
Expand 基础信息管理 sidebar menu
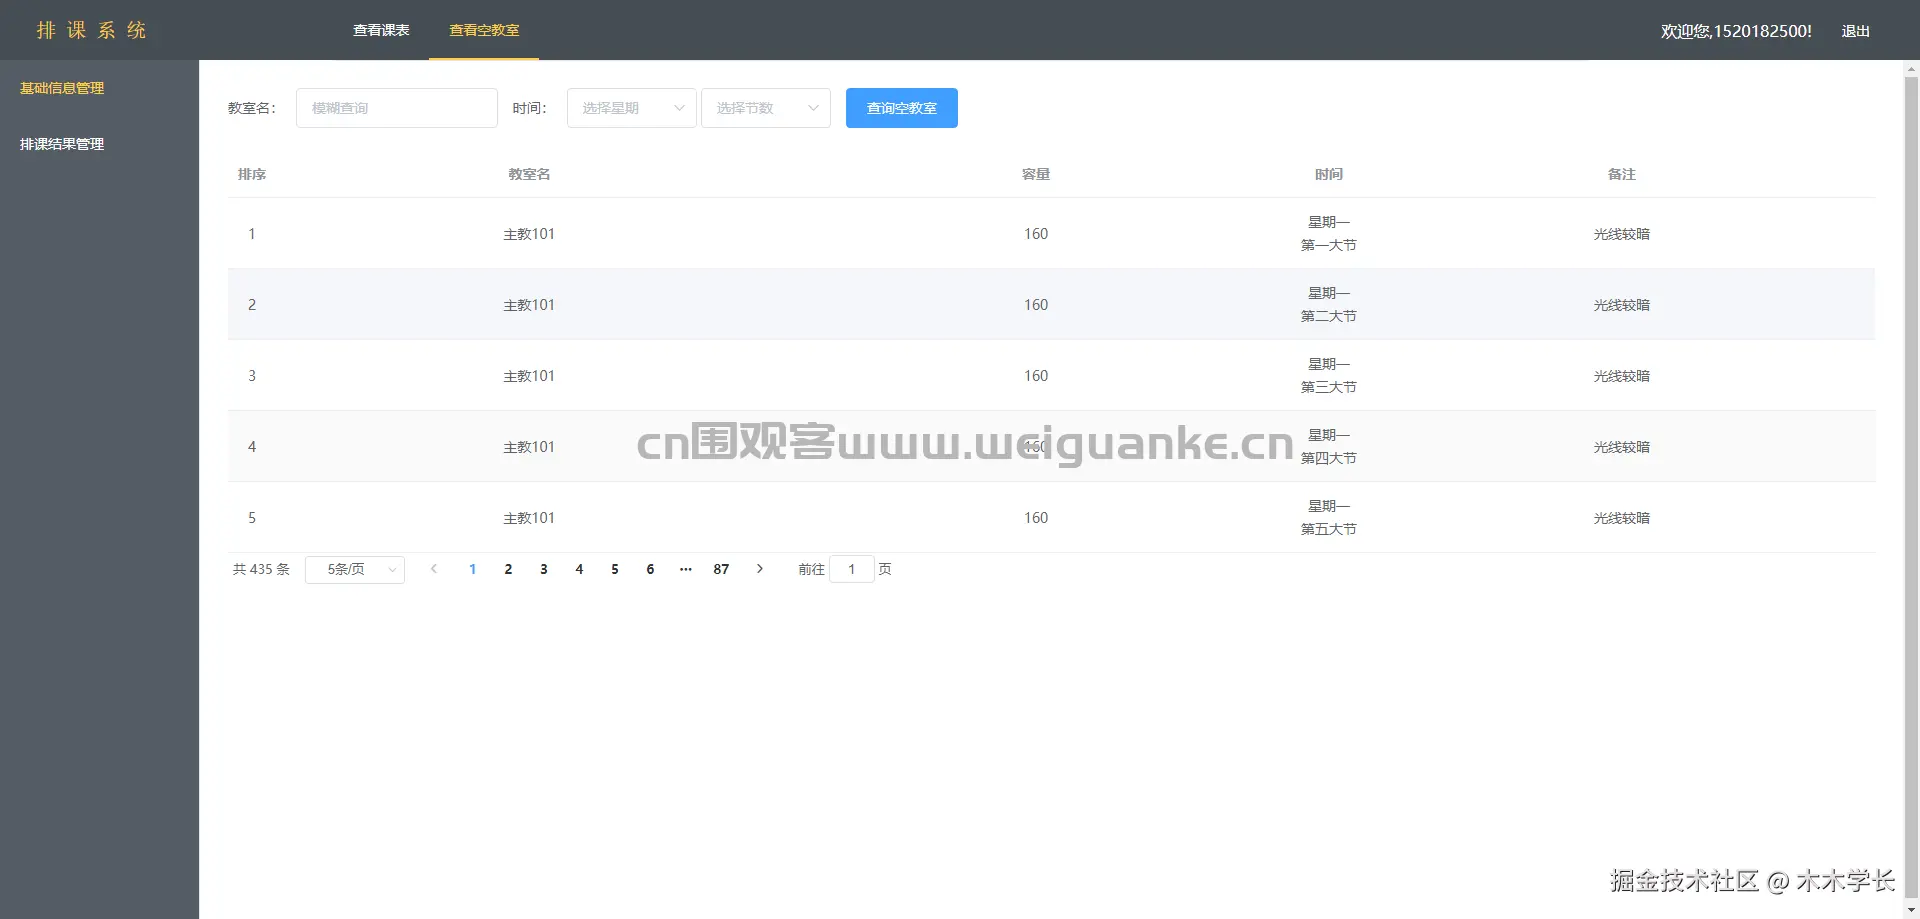[62, 88]
